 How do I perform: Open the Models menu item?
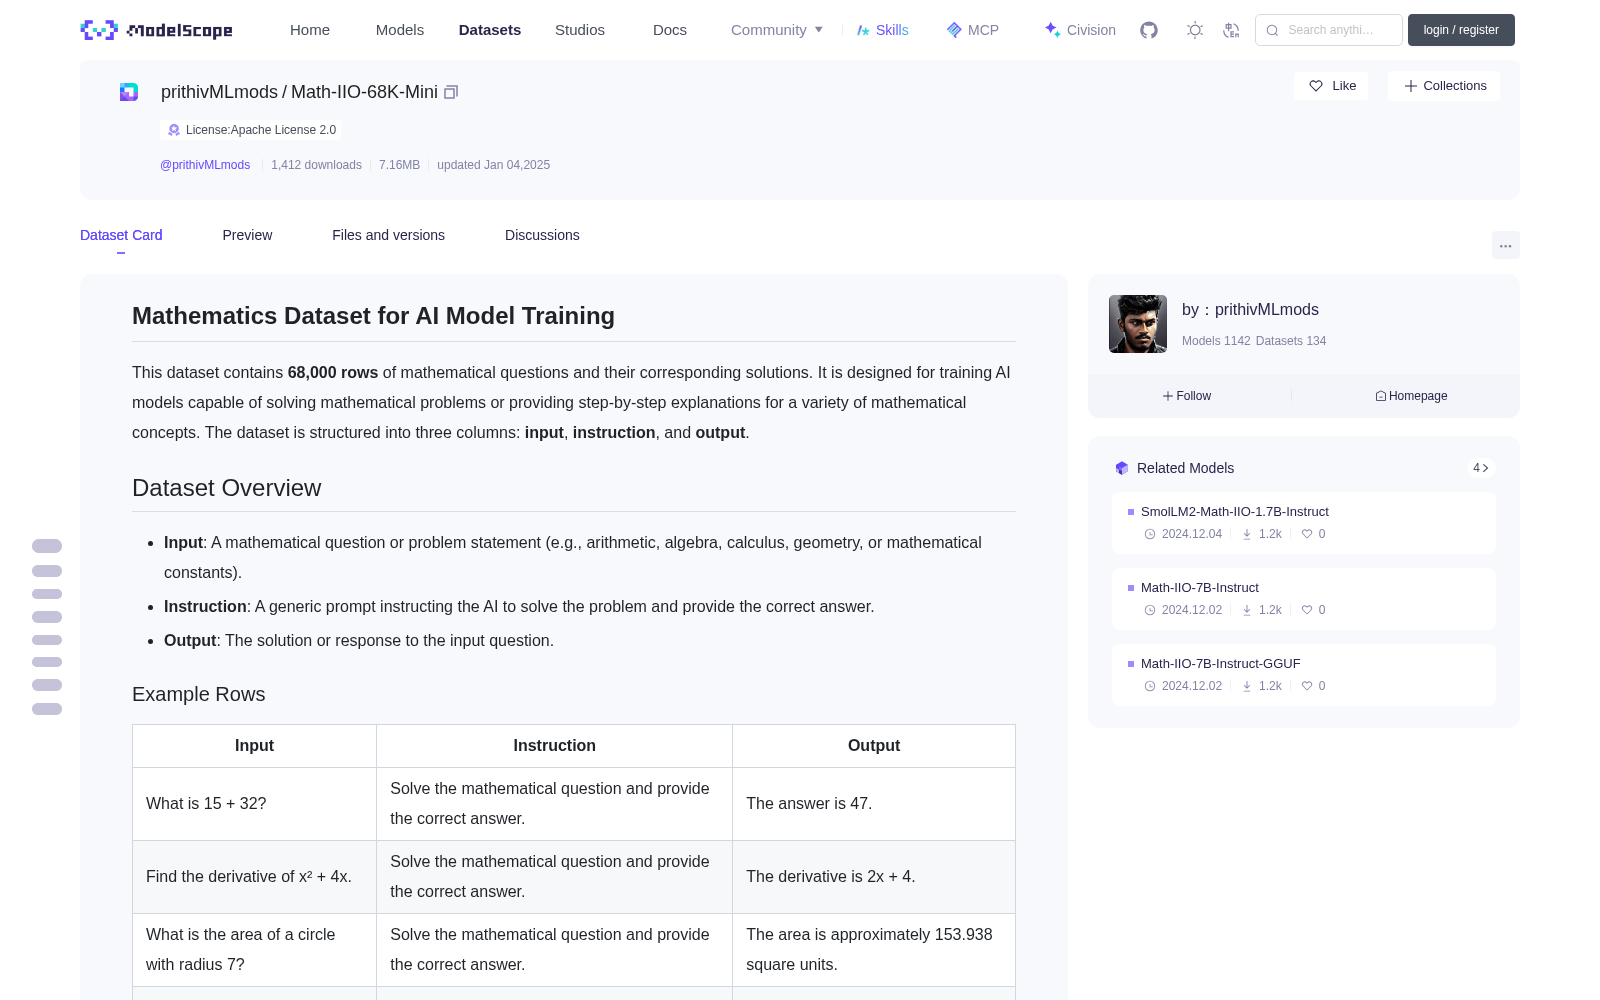coord(400,30)
